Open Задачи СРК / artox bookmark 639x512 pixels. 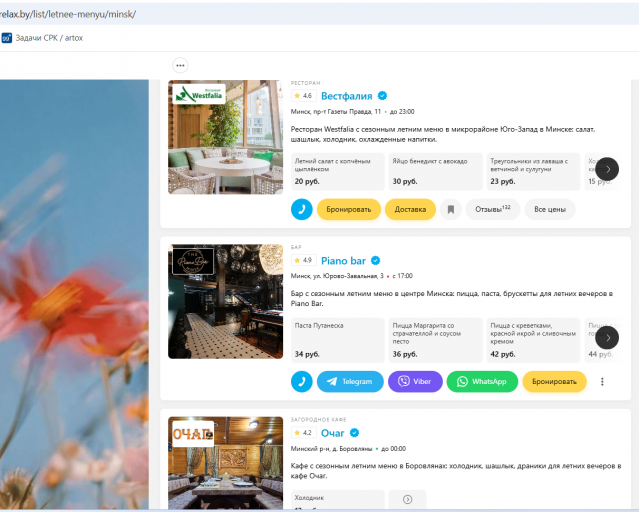[42, 38]
